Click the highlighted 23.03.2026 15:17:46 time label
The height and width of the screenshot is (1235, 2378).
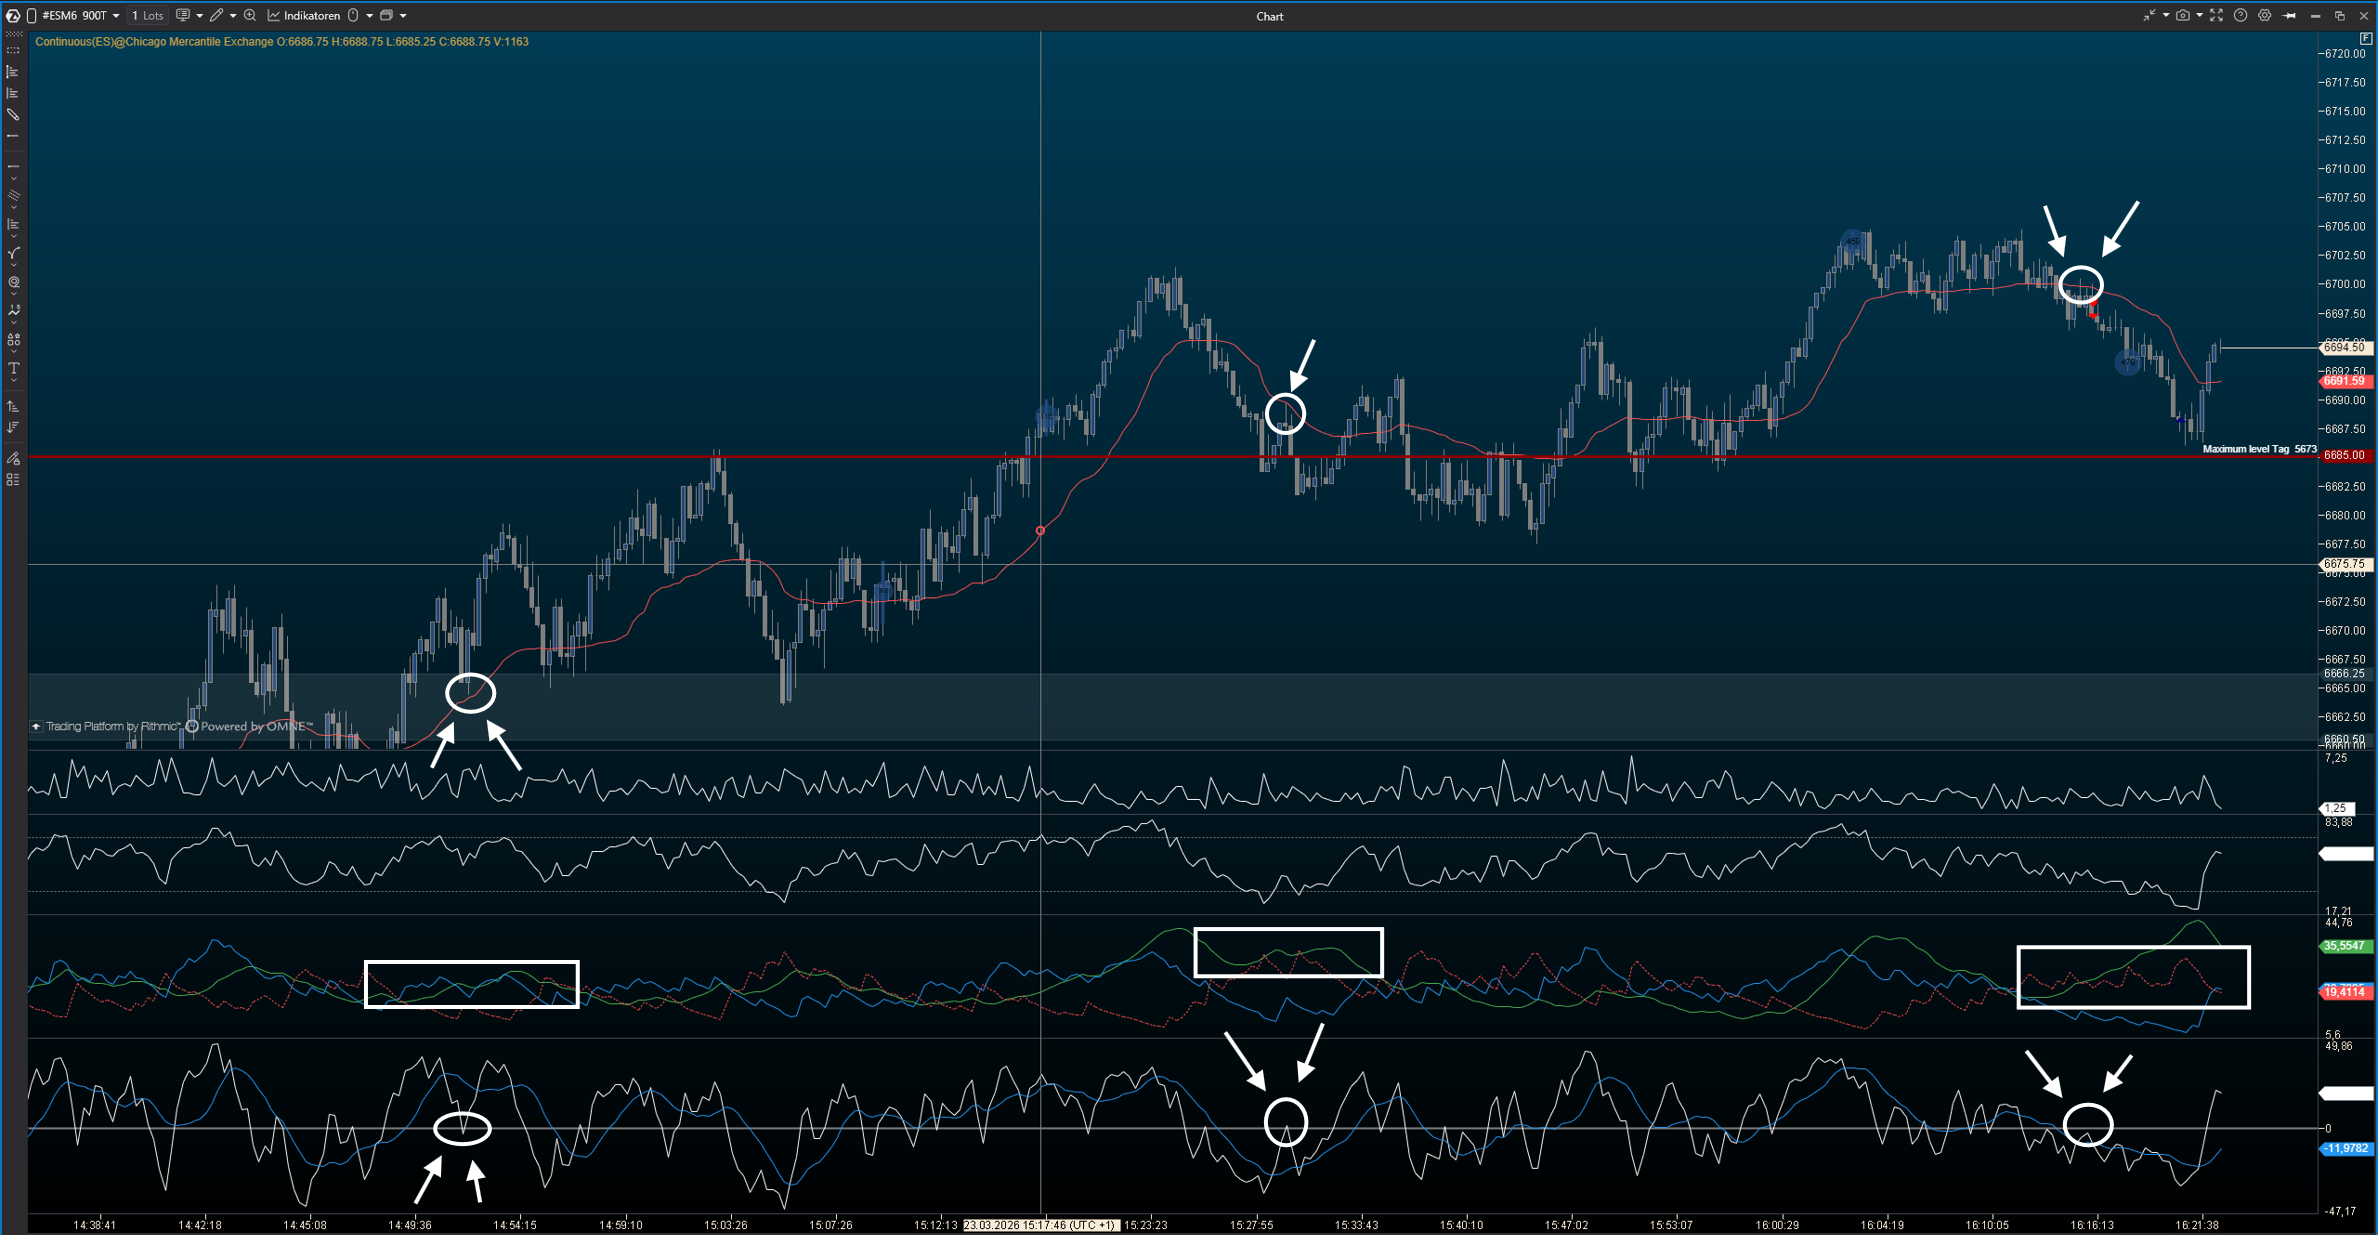pyautogui.click(x=1040, y=1225)
